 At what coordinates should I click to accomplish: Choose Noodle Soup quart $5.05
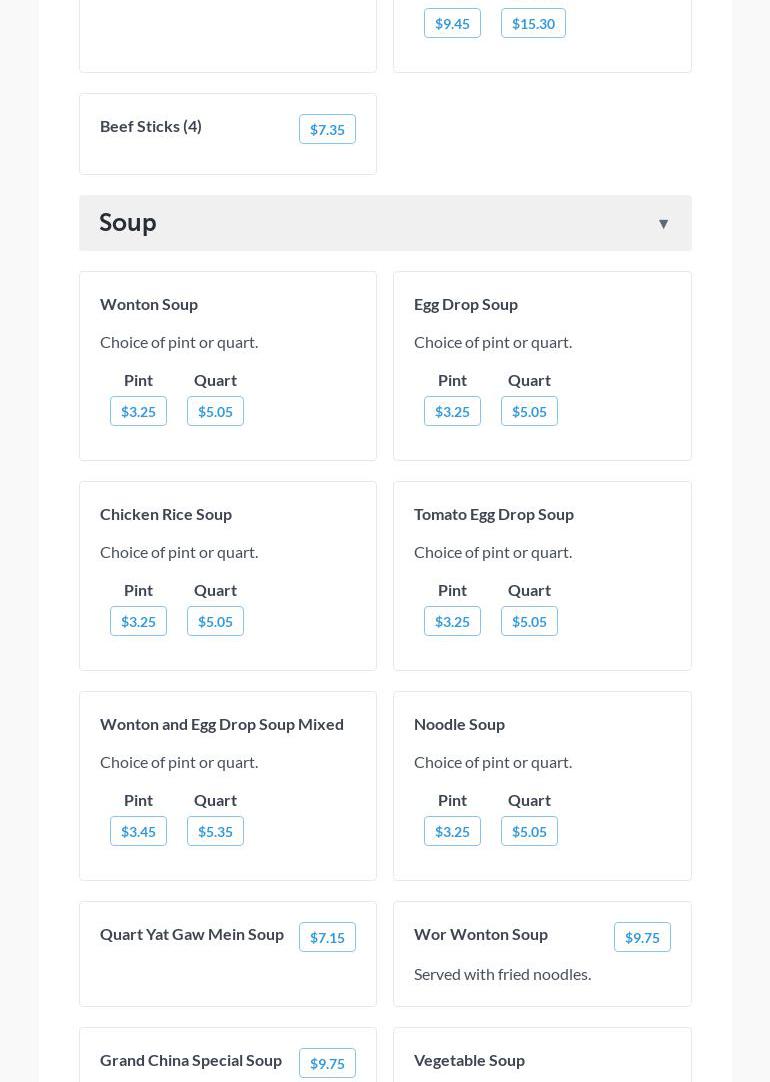click(529, 832)
